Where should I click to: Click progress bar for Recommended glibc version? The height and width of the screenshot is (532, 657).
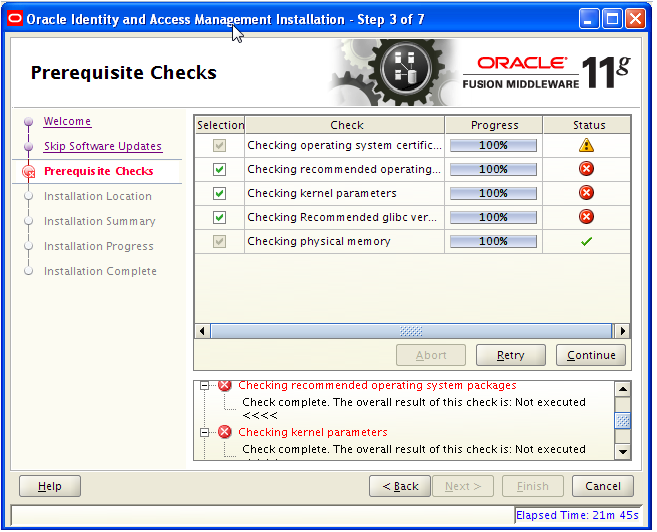click(x=493, y=217)
